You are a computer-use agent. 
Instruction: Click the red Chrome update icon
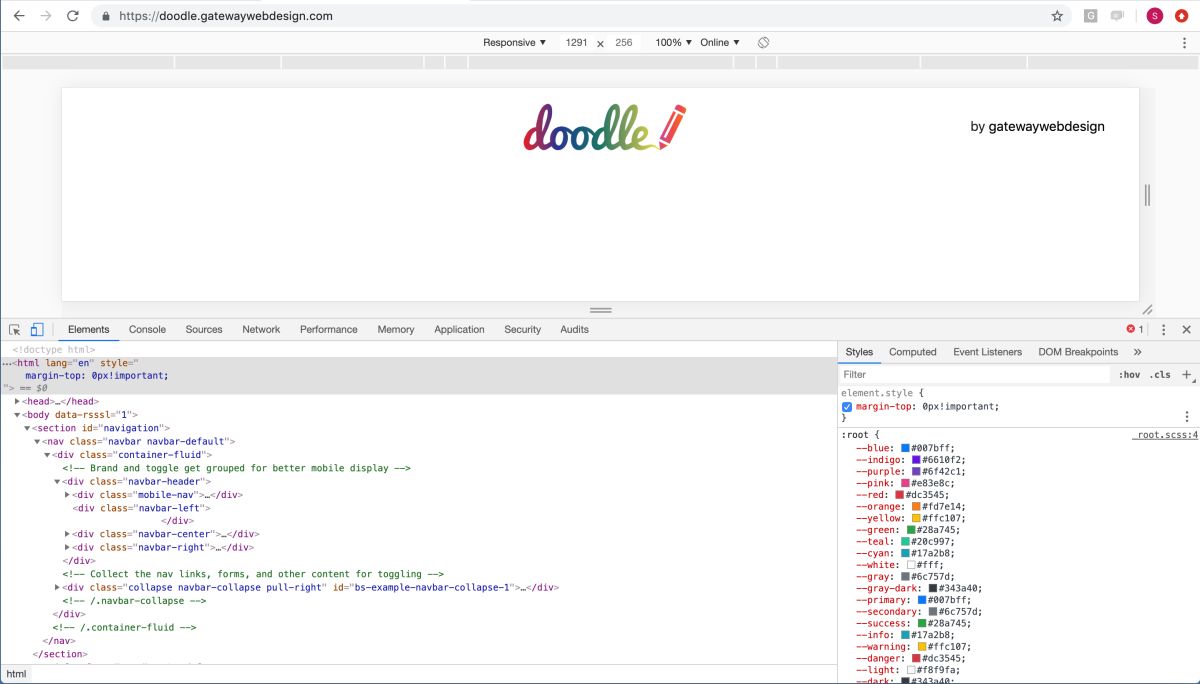tap(1181, 16)
